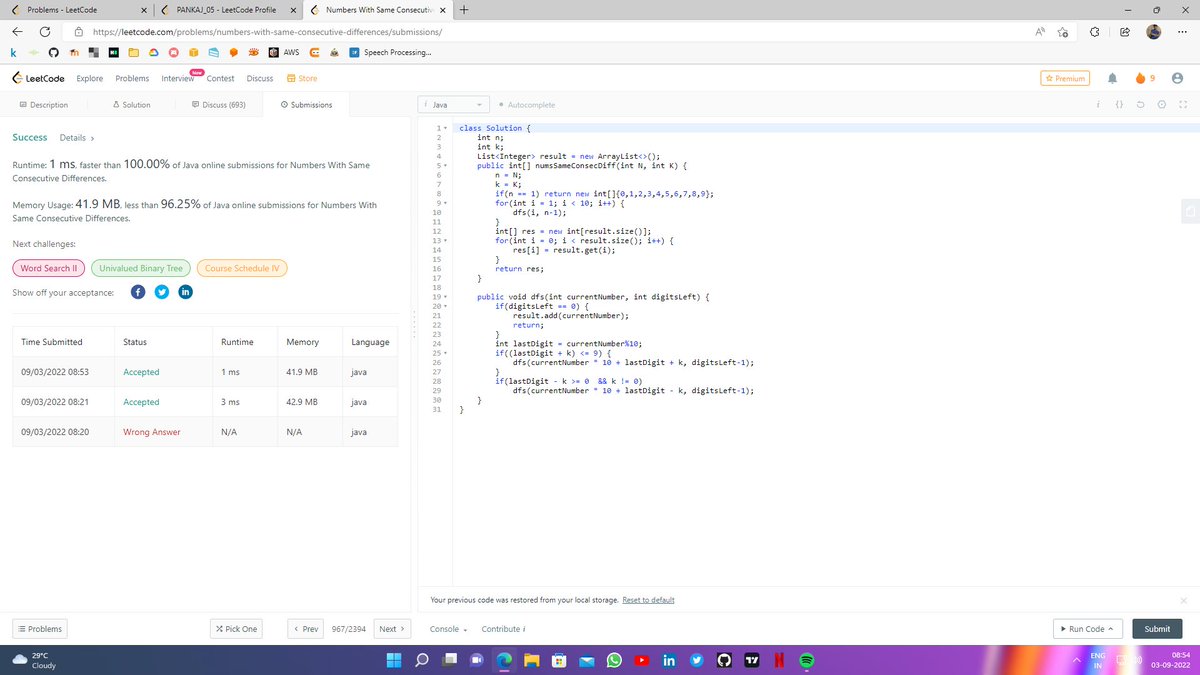Expand the Console panel
1200x675 pixels.
click(x=449, y=629)
